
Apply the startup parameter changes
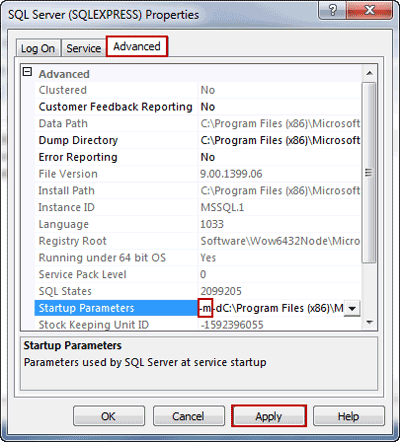[x=269, y=416]
